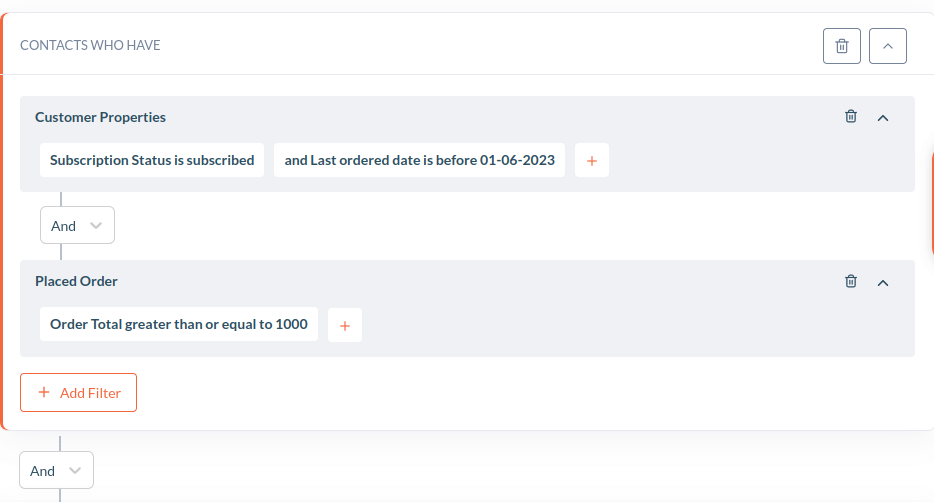This screenshot has width=934, height=502.
Task: Add condition to Placed Order with plus icon
Action: point(344,325)
